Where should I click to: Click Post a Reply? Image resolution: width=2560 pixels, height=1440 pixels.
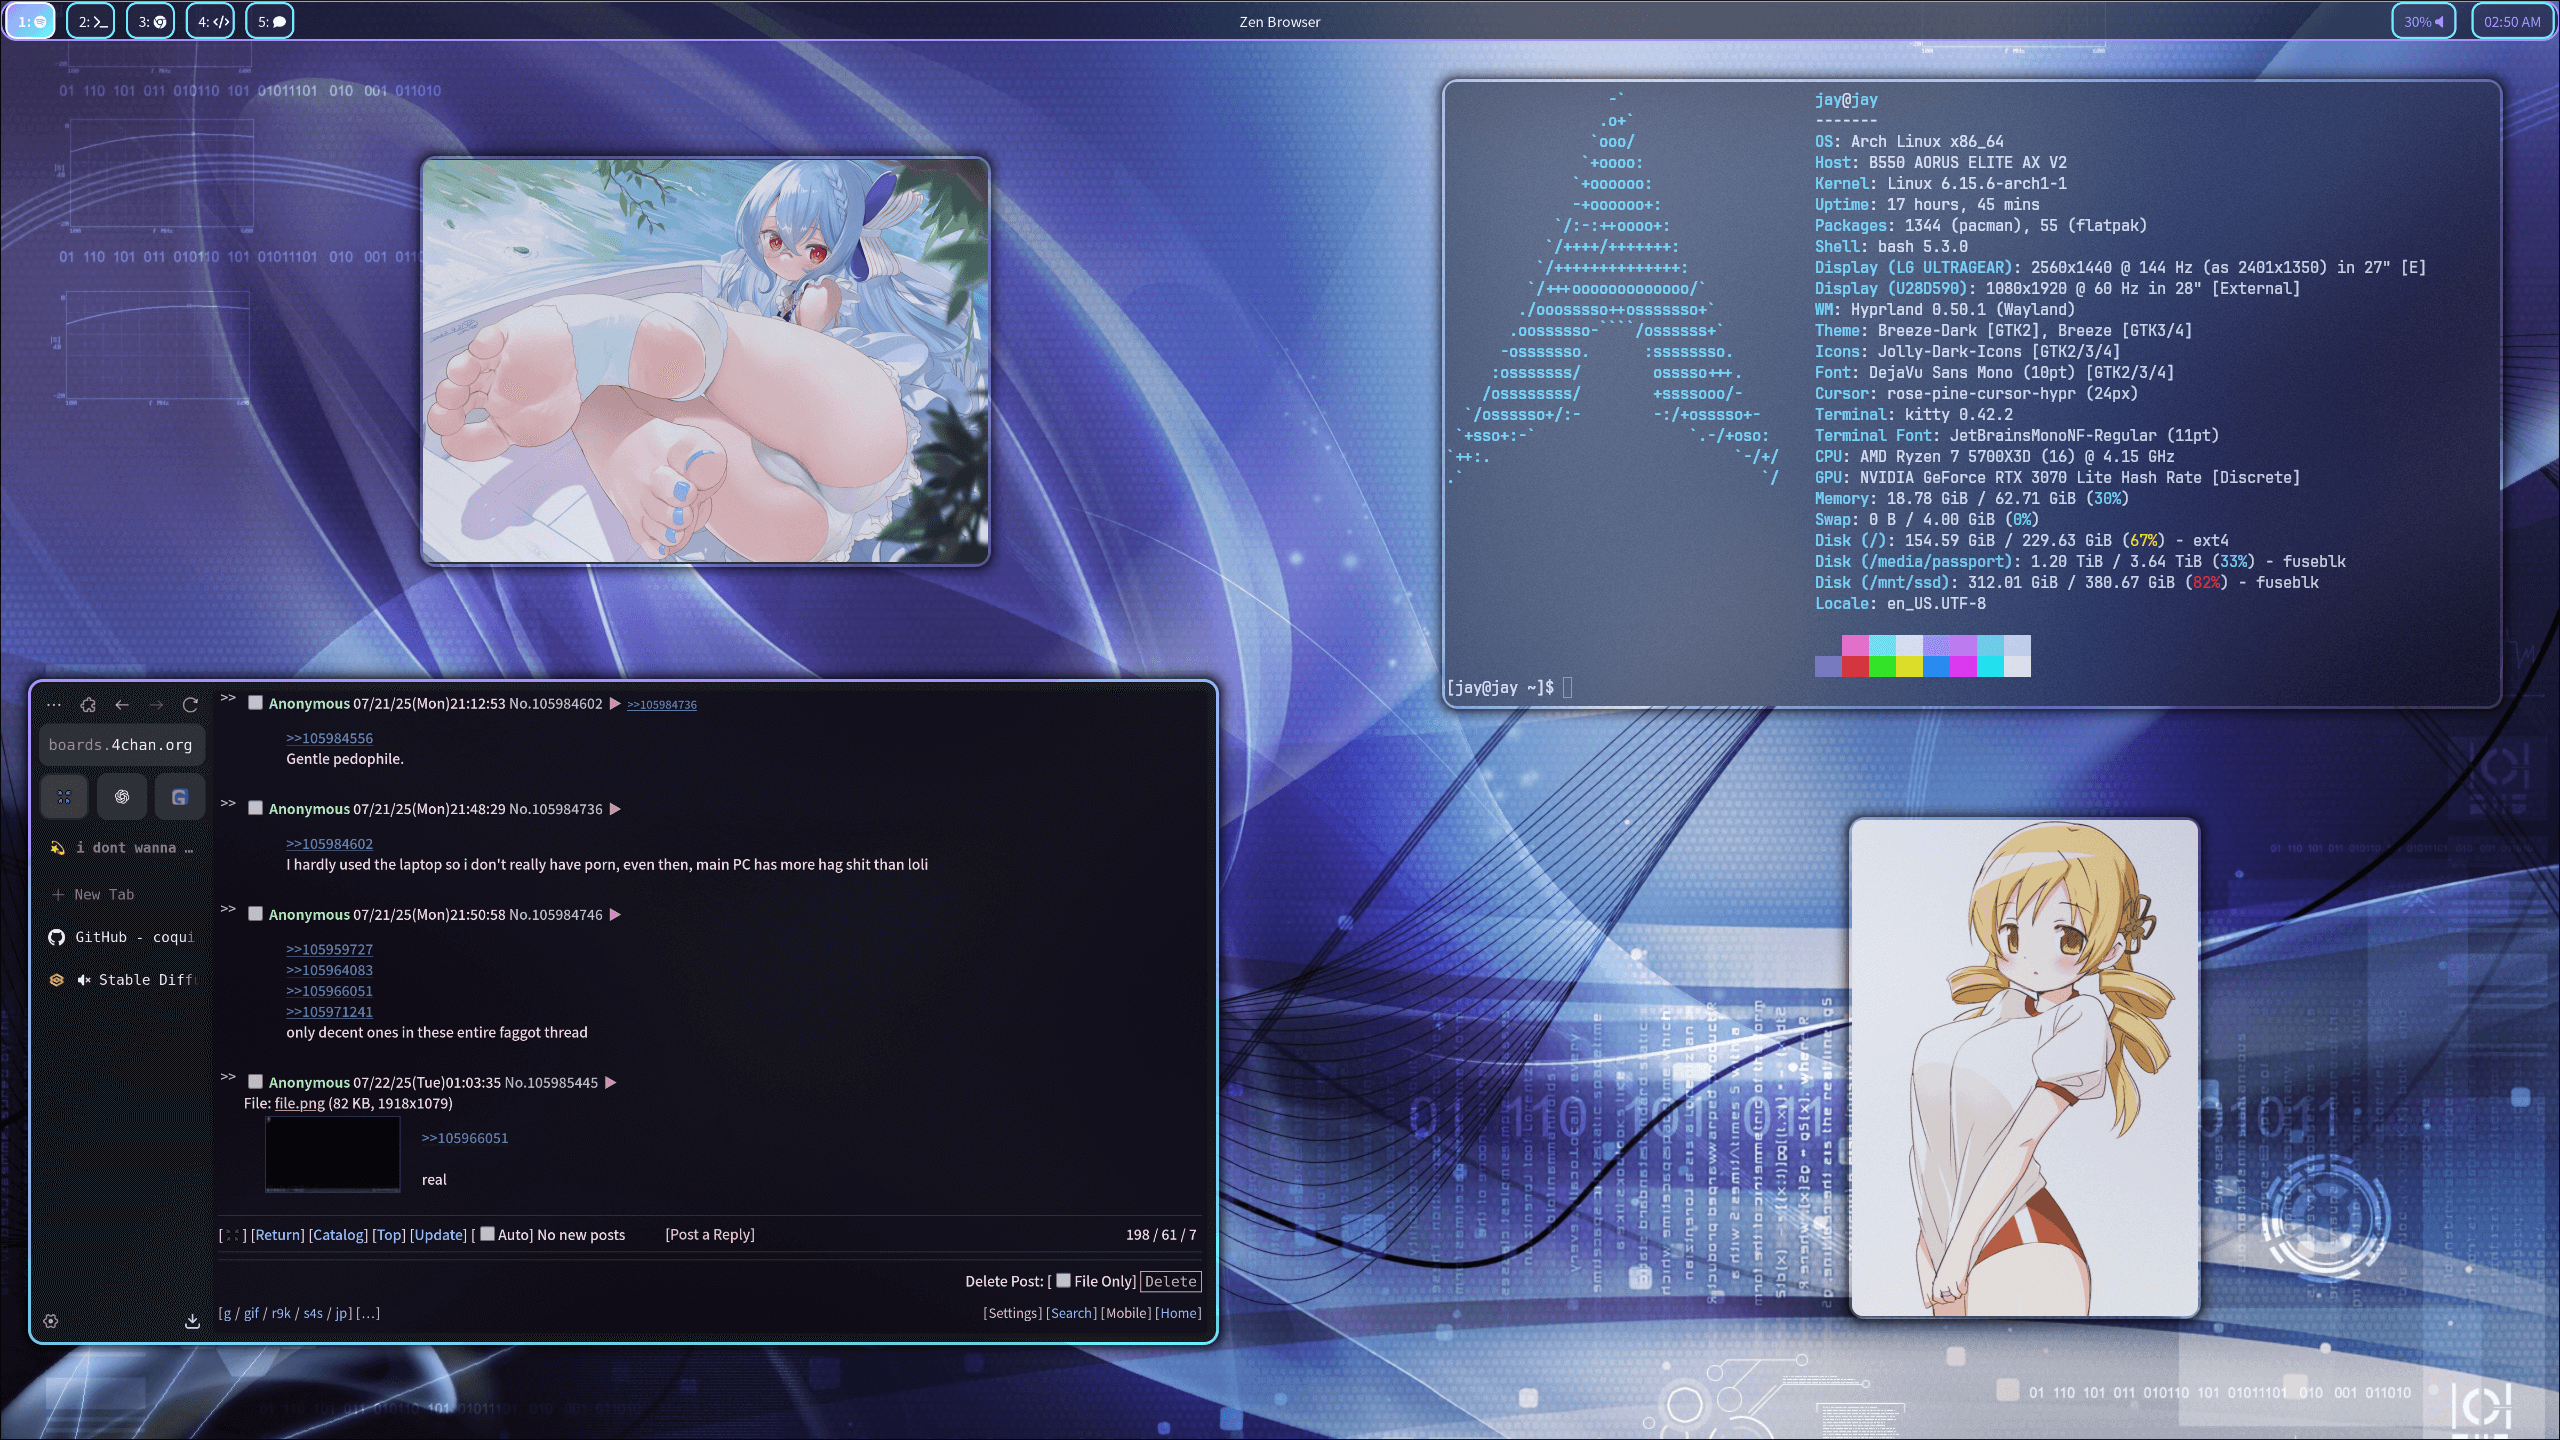(710, 1235)
